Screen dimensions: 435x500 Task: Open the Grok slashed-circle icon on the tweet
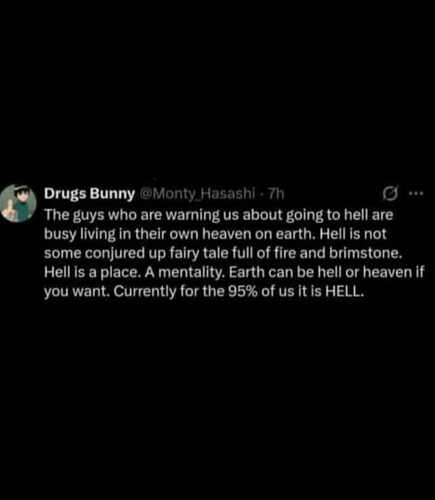point(390,193)
